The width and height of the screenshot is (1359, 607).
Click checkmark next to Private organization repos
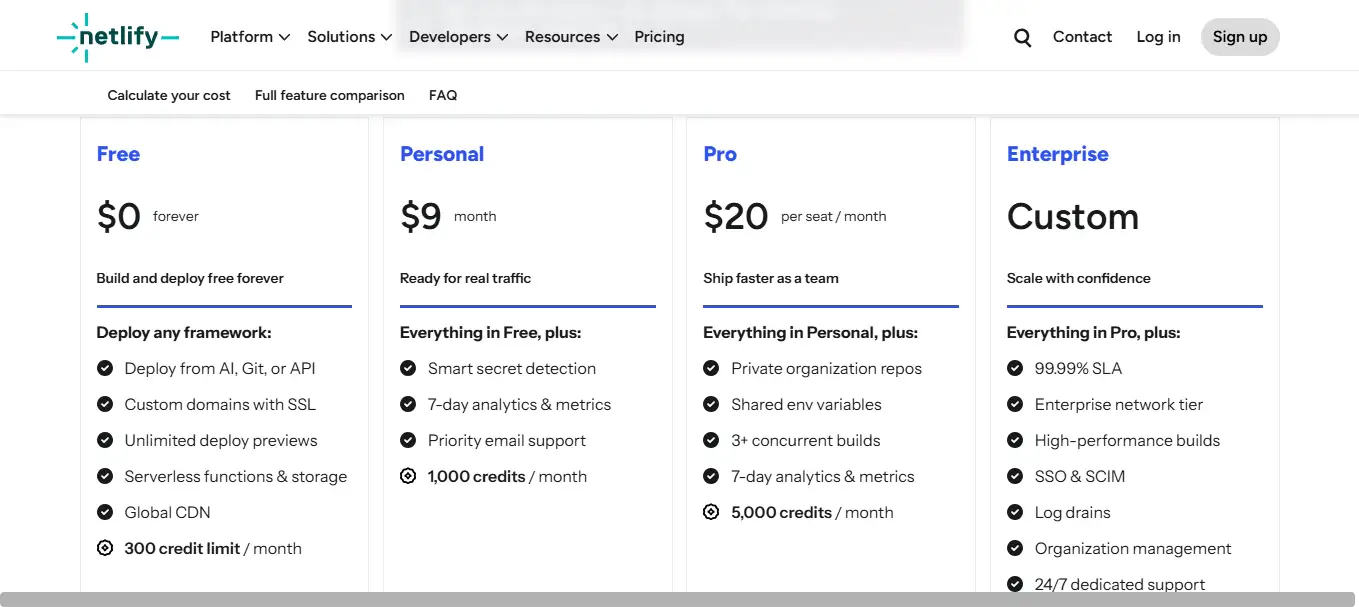click(711, 368)
